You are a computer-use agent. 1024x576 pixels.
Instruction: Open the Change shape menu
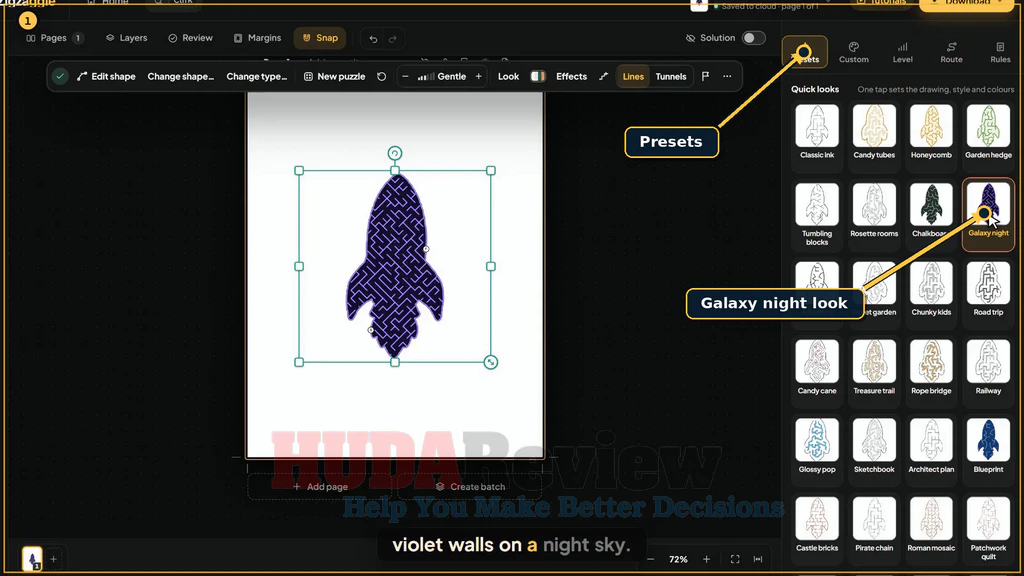pos(181,76)
